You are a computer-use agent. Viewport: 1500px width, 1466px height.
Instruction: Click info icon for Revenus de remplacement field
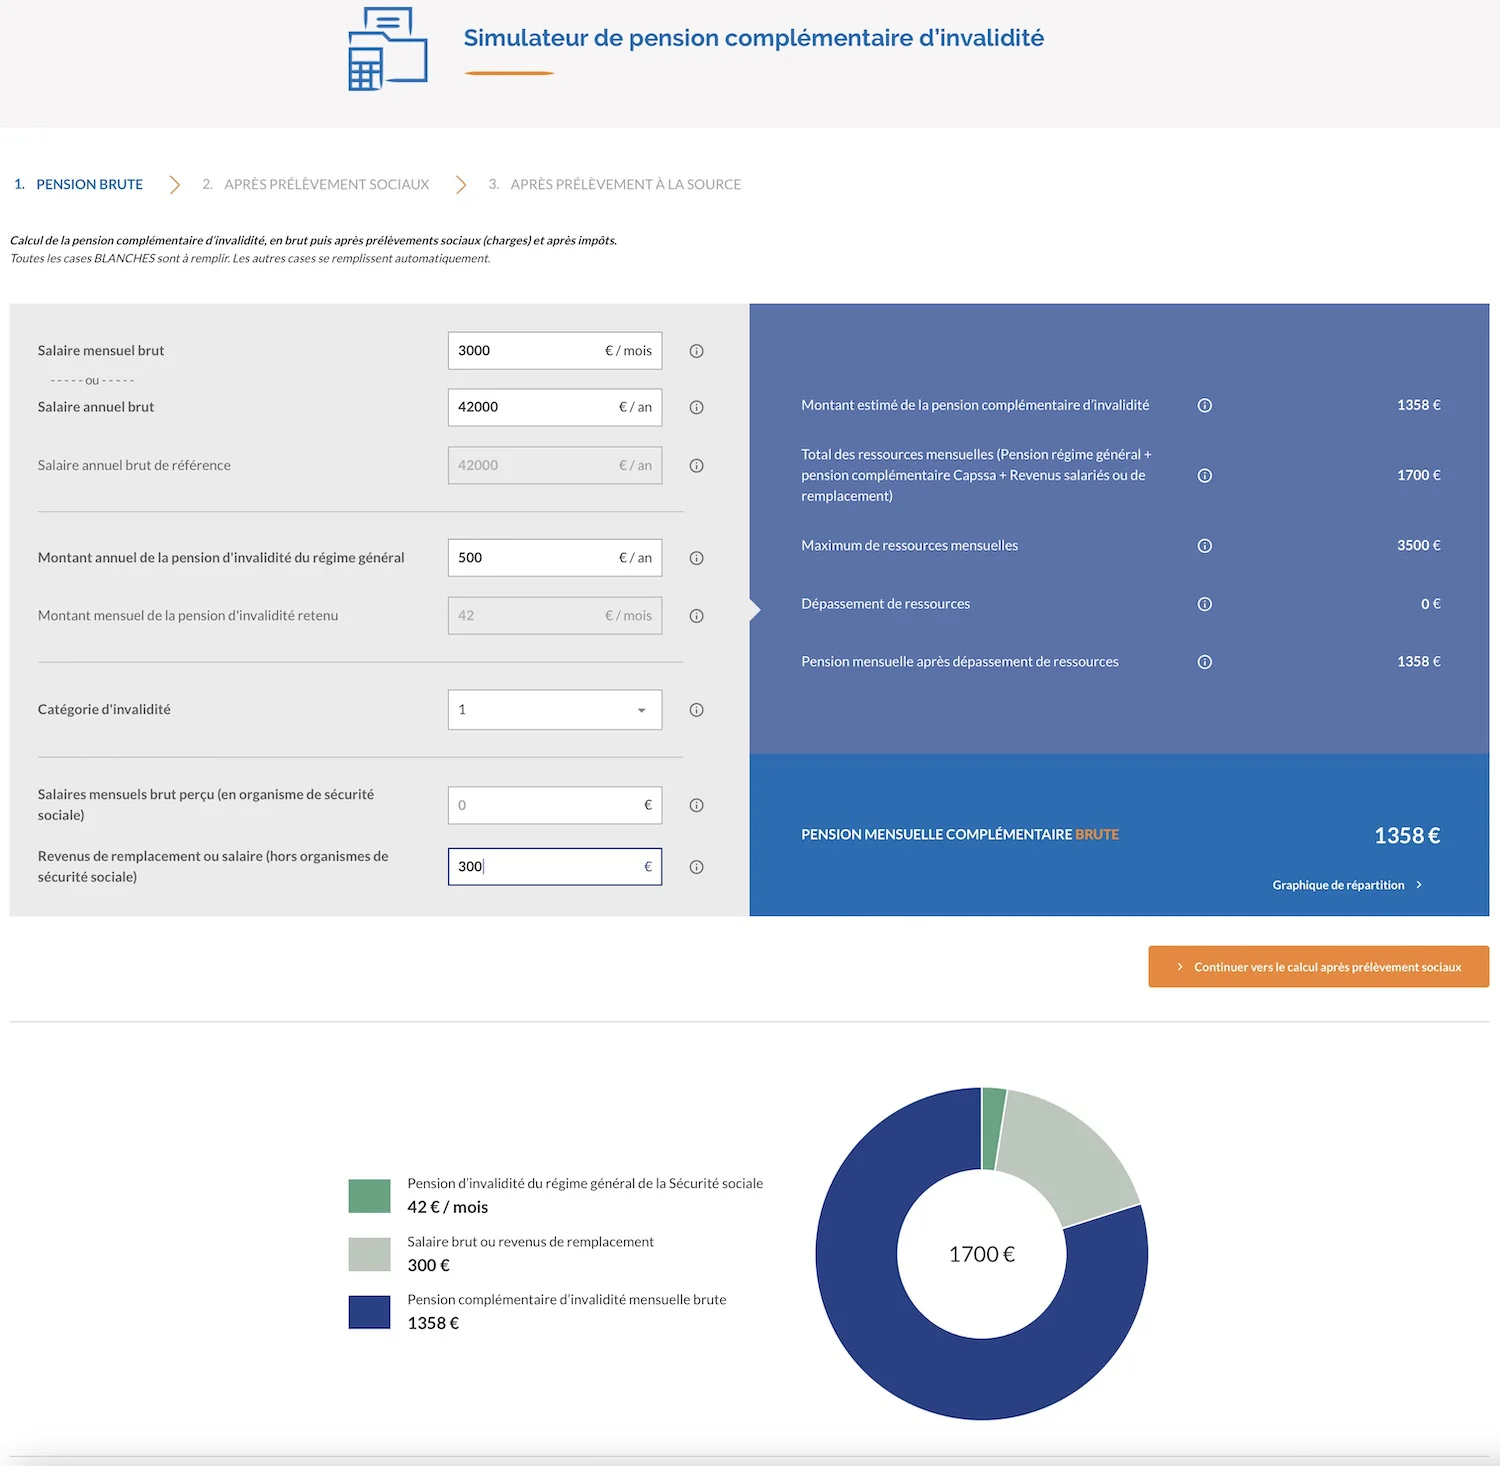tap(696, 867)
